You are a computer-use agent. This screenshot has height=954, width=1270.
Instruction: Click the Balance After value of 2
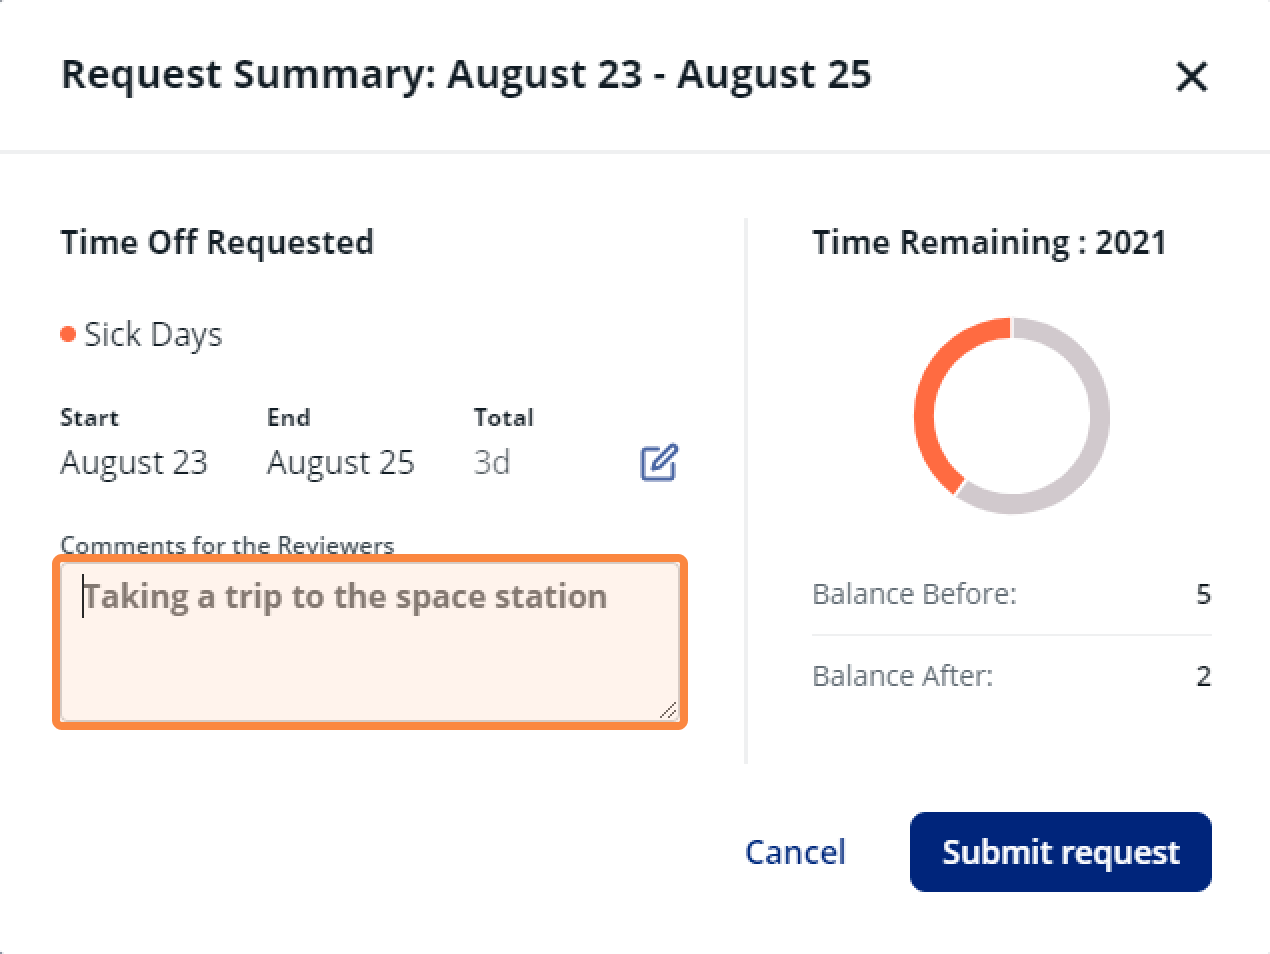pos(1205,676)
